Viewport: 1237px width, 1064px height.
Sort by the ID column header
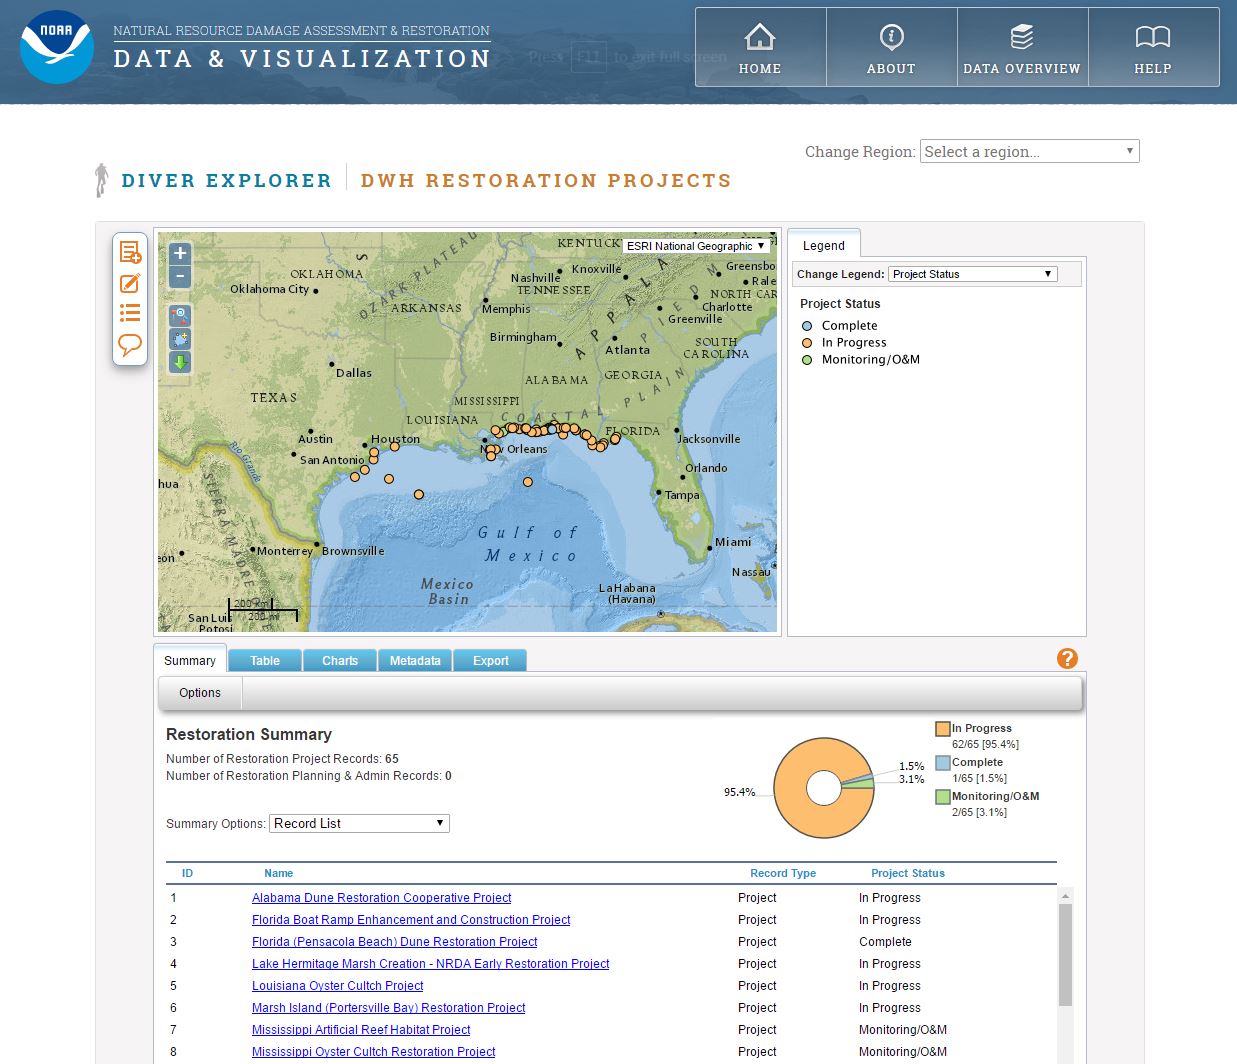click(x=187, y=873)
